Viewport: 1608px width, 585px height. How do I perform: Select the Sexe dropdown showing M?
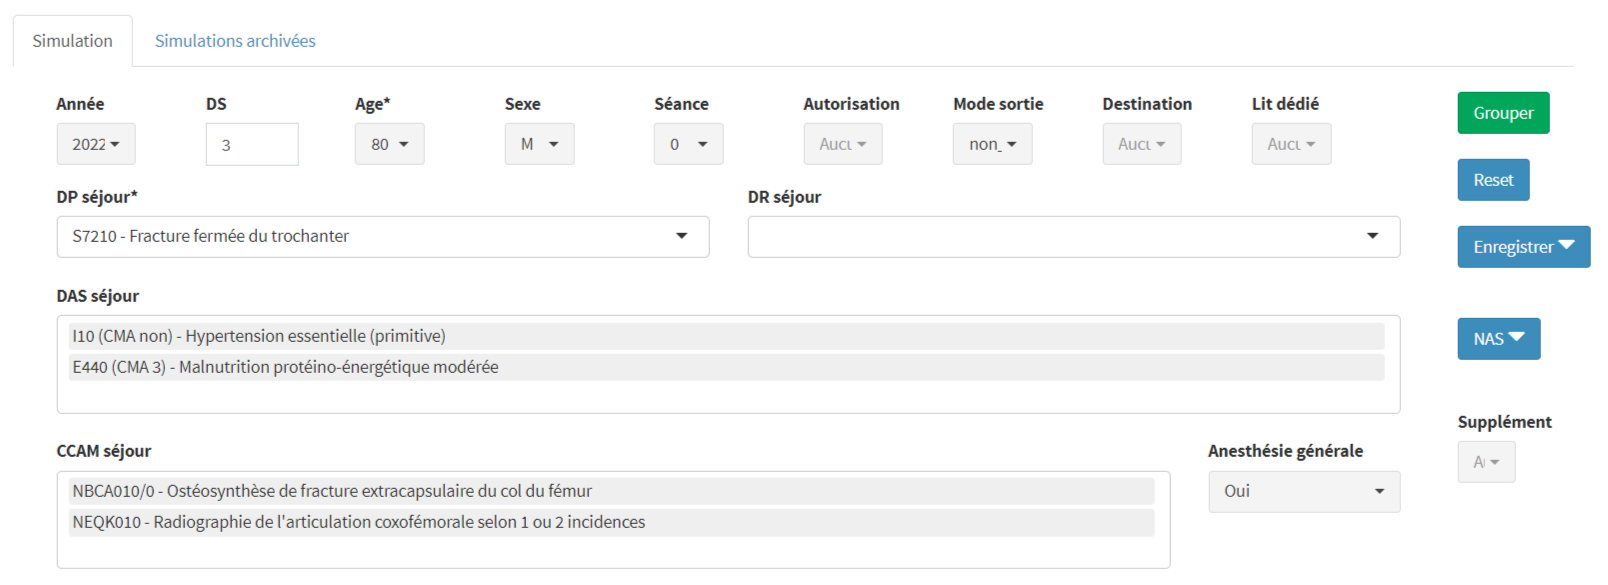tap(539, 144)
